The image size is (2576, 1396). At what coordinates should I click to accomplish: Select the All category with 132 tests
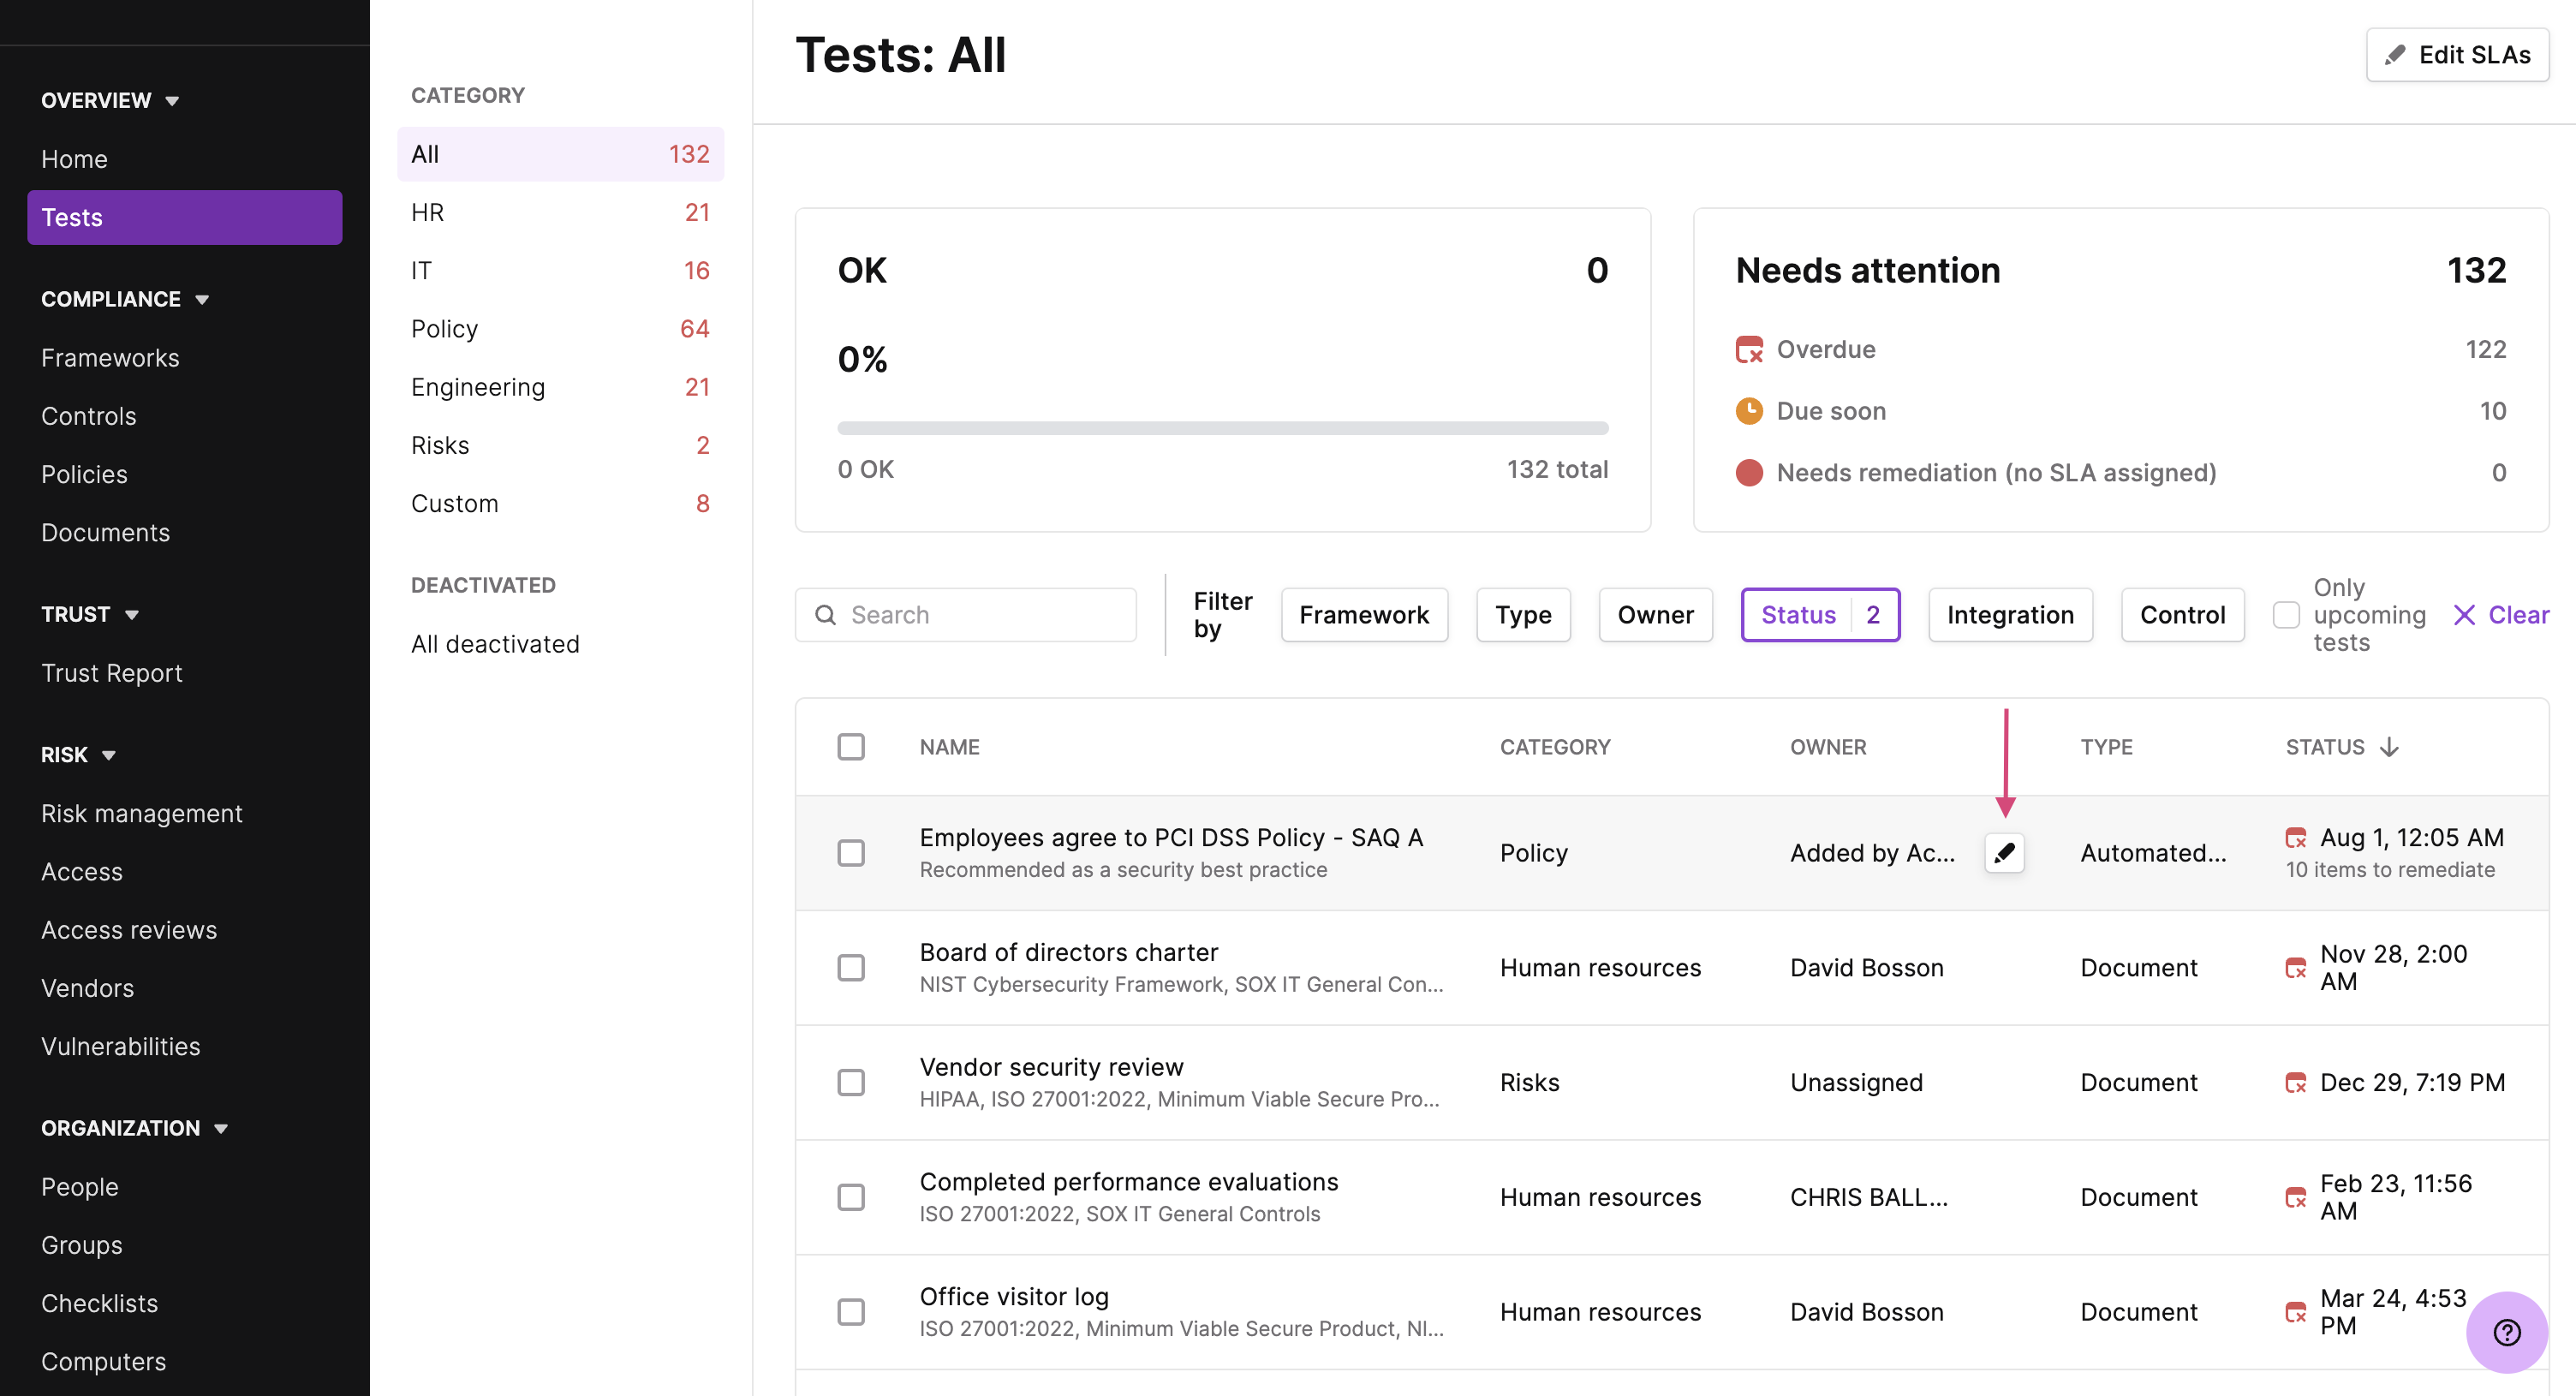click(x=560, y=154)
